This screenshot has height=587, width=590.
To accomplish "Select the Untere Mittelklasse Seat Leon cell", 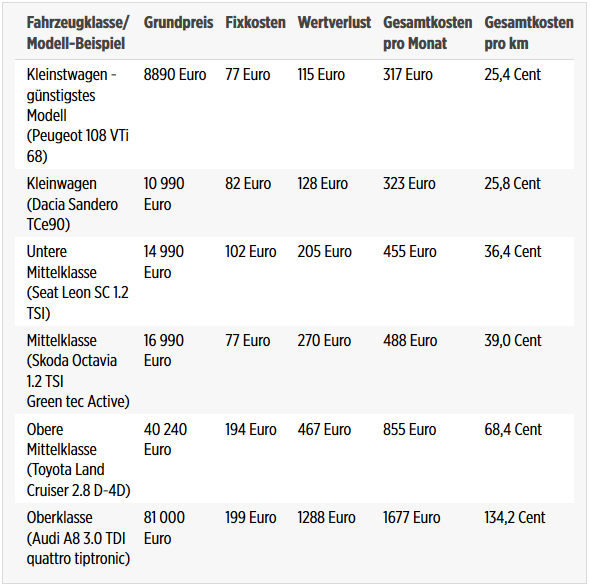I will pos(78,282).
